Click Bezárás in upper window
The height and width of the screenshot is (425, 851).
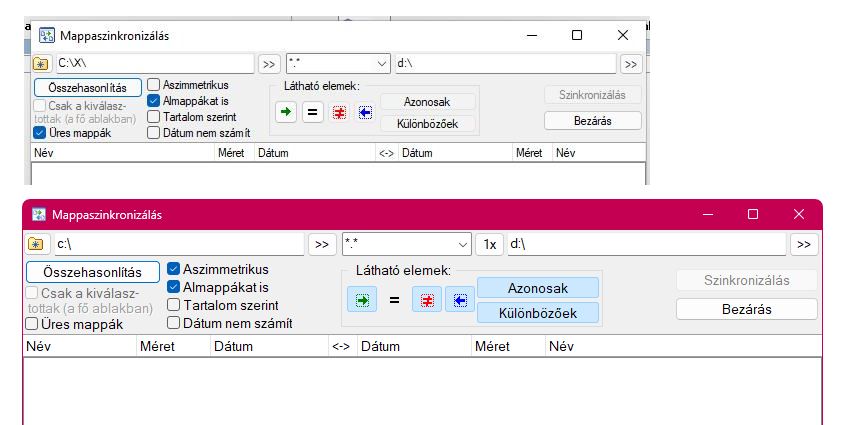tap(593, 121)
